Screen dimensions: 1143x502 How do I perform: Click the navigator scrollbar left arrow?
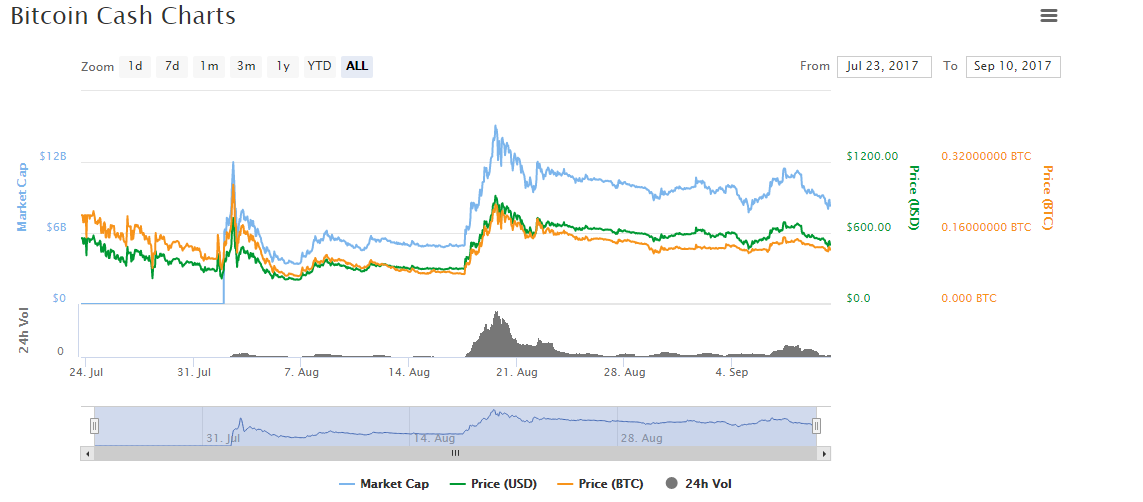pos(87,453)
